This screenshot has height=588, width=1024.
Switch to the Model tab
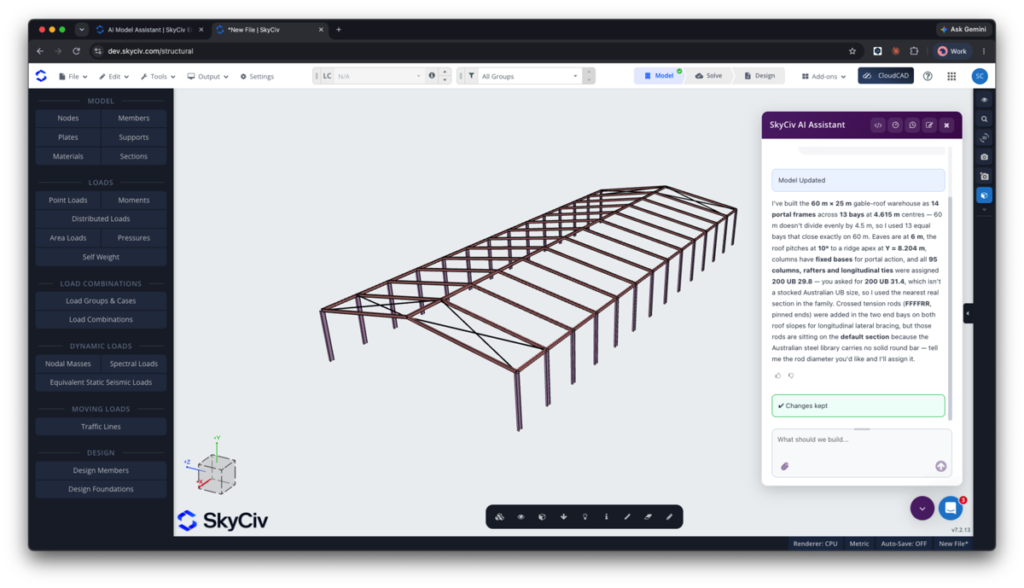[x=658, y=76]
